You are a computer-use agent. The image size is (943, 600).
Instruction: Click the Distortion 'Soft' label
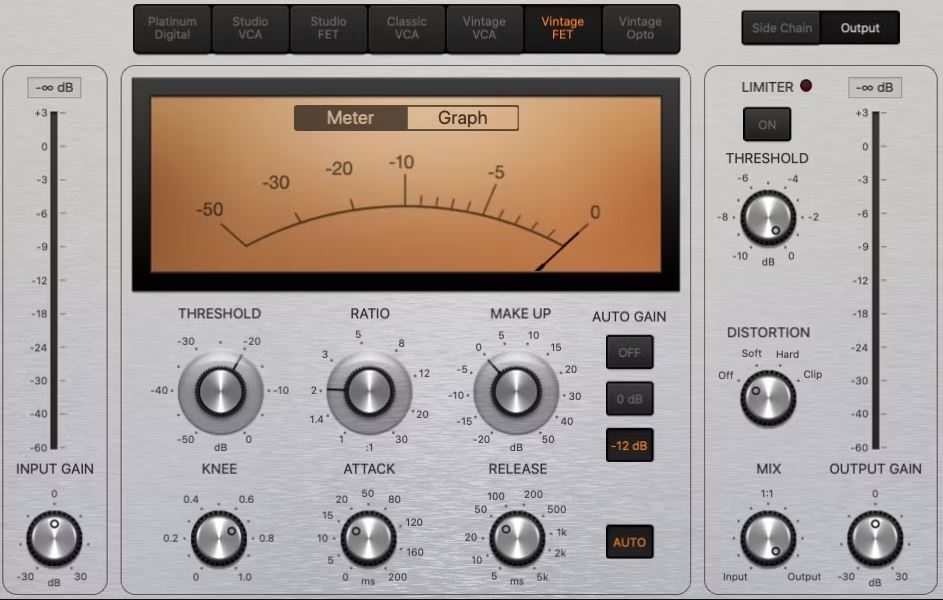[752, 354]
